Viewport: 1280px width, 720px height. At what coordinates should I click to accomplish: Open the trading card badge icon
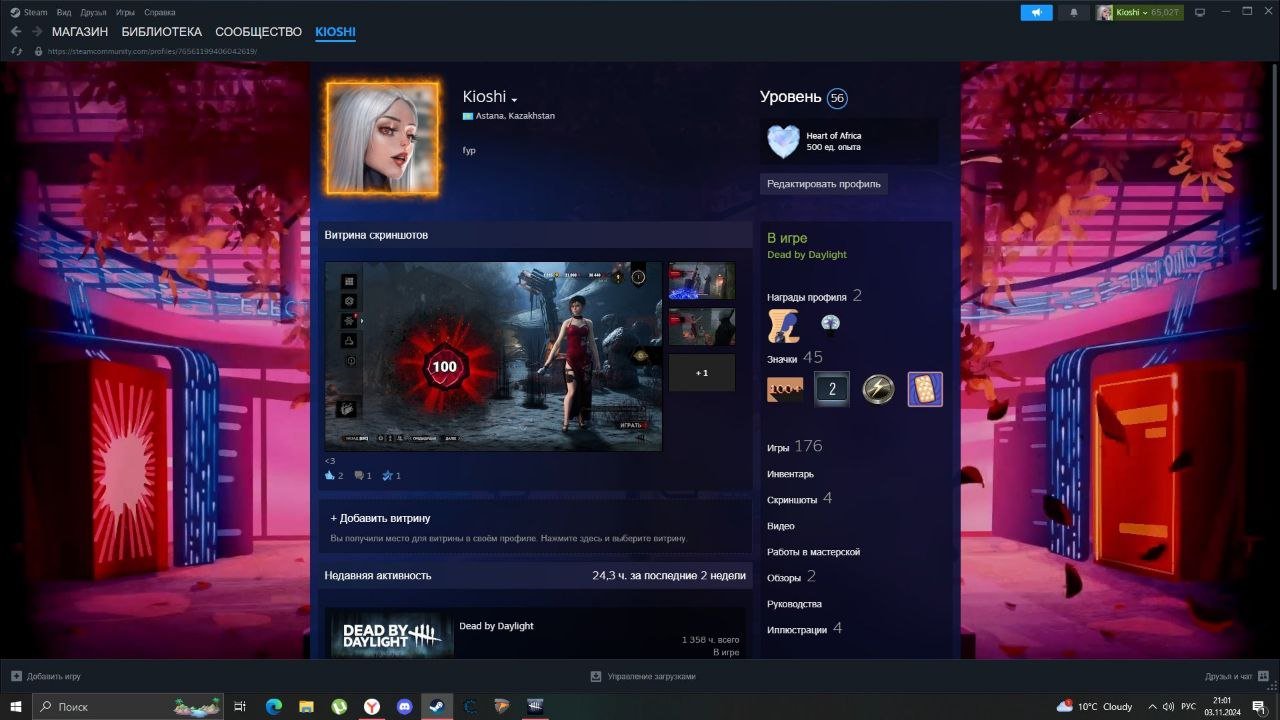[925, 389]
